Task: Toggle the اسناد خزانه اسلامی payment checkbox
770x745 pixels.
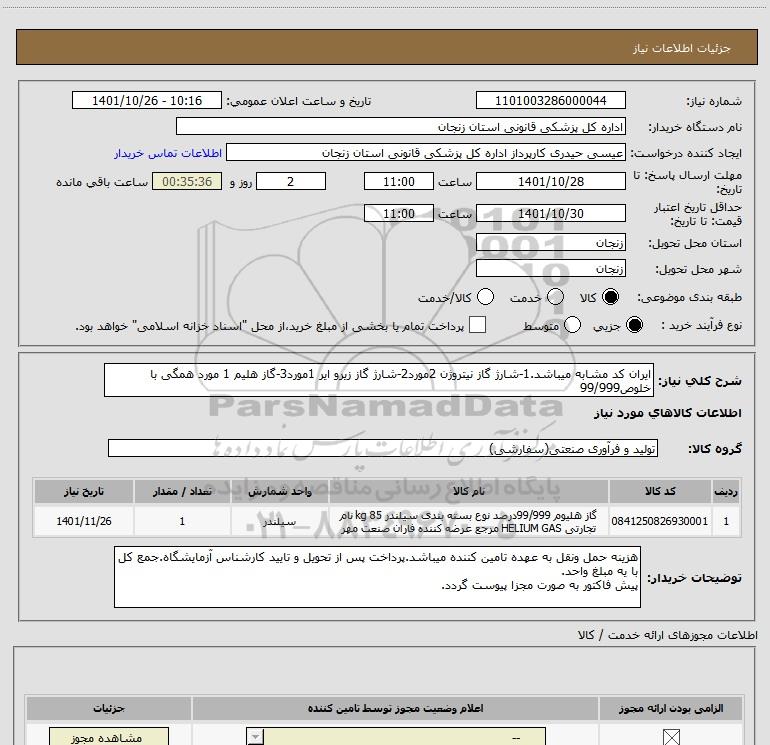Action: coord(477,325)
